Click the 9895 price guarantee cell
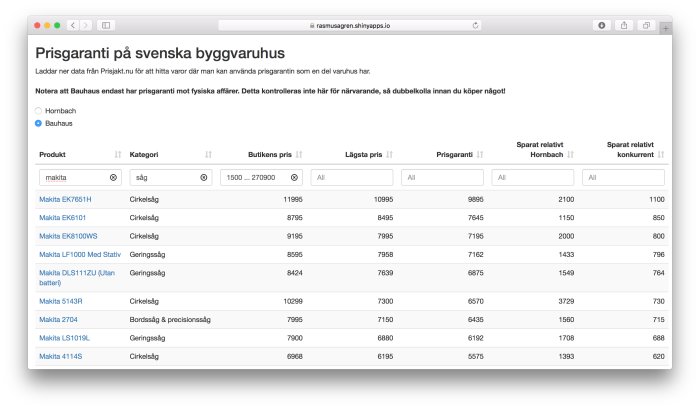 (x=475, y=200)
